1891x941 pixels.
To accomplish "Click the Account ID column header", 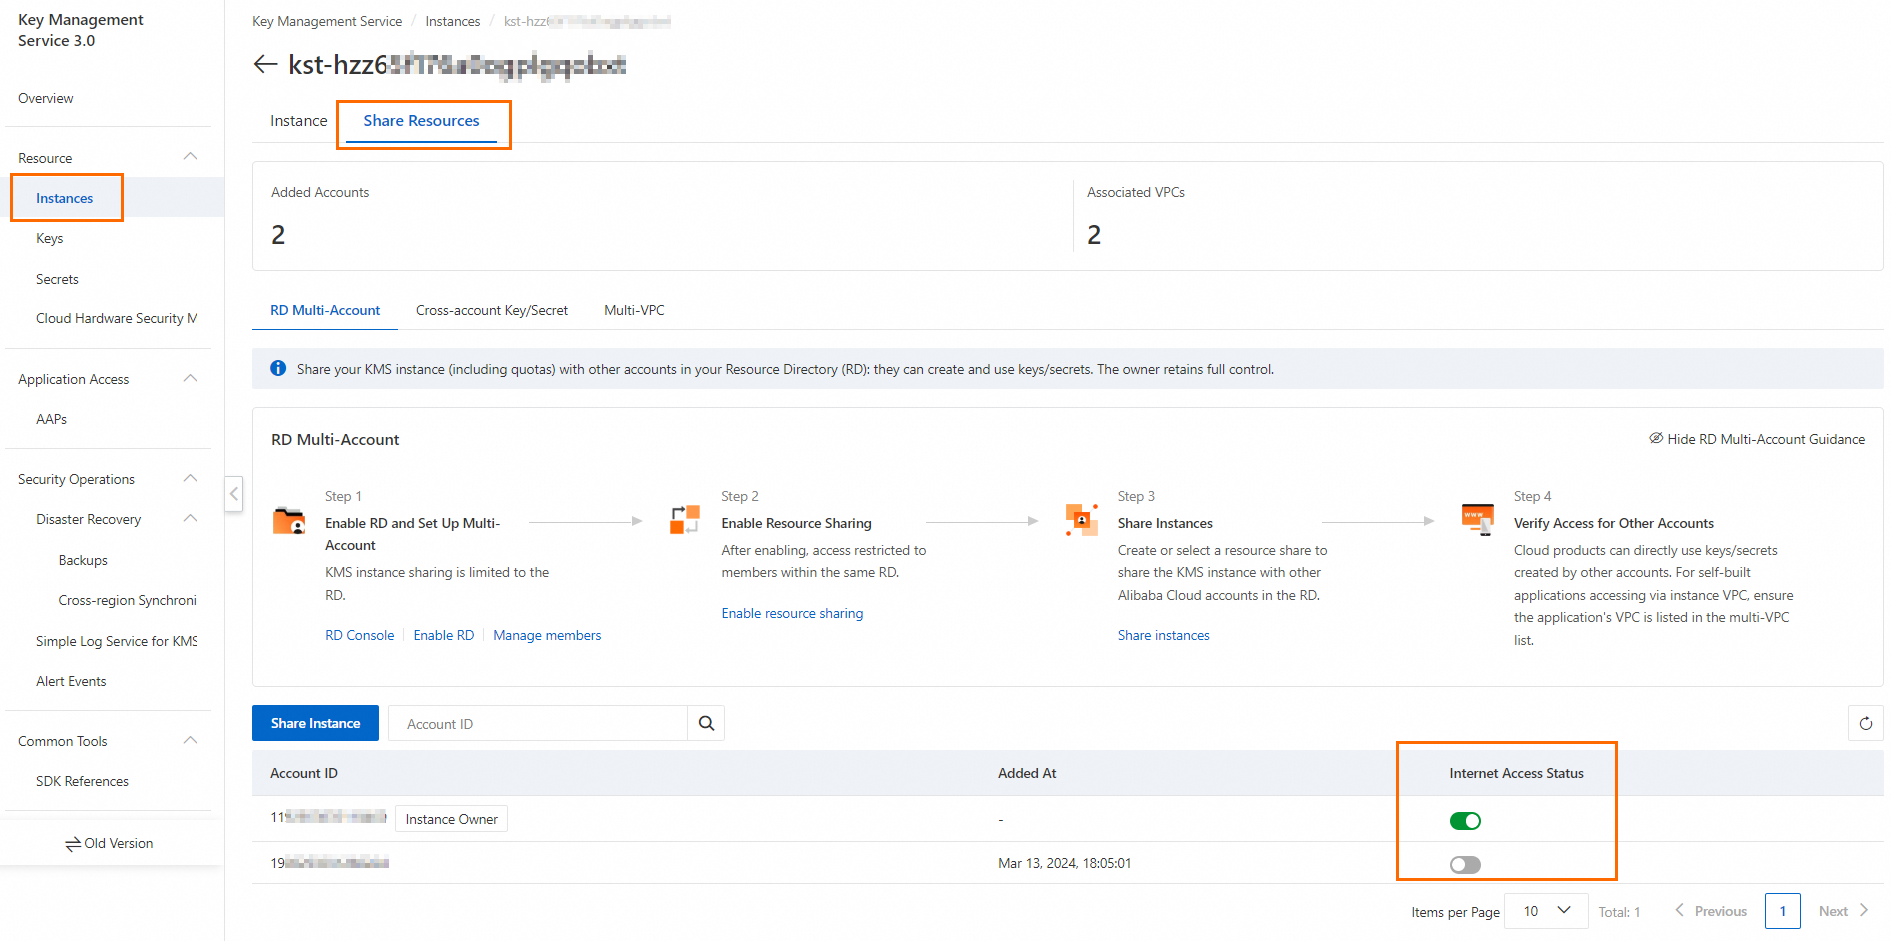I will point(304,773).
